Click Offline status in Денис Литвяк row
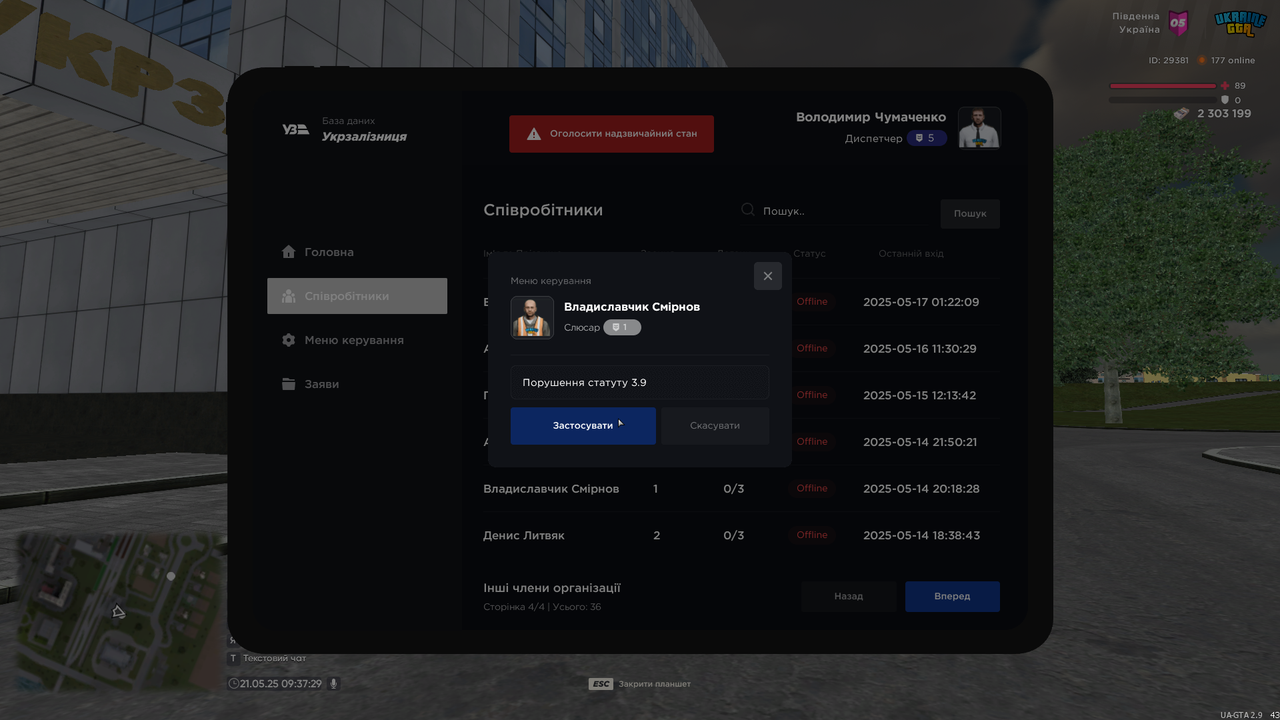The height and width of the screenshot is (720, 1280). point(812,536)
